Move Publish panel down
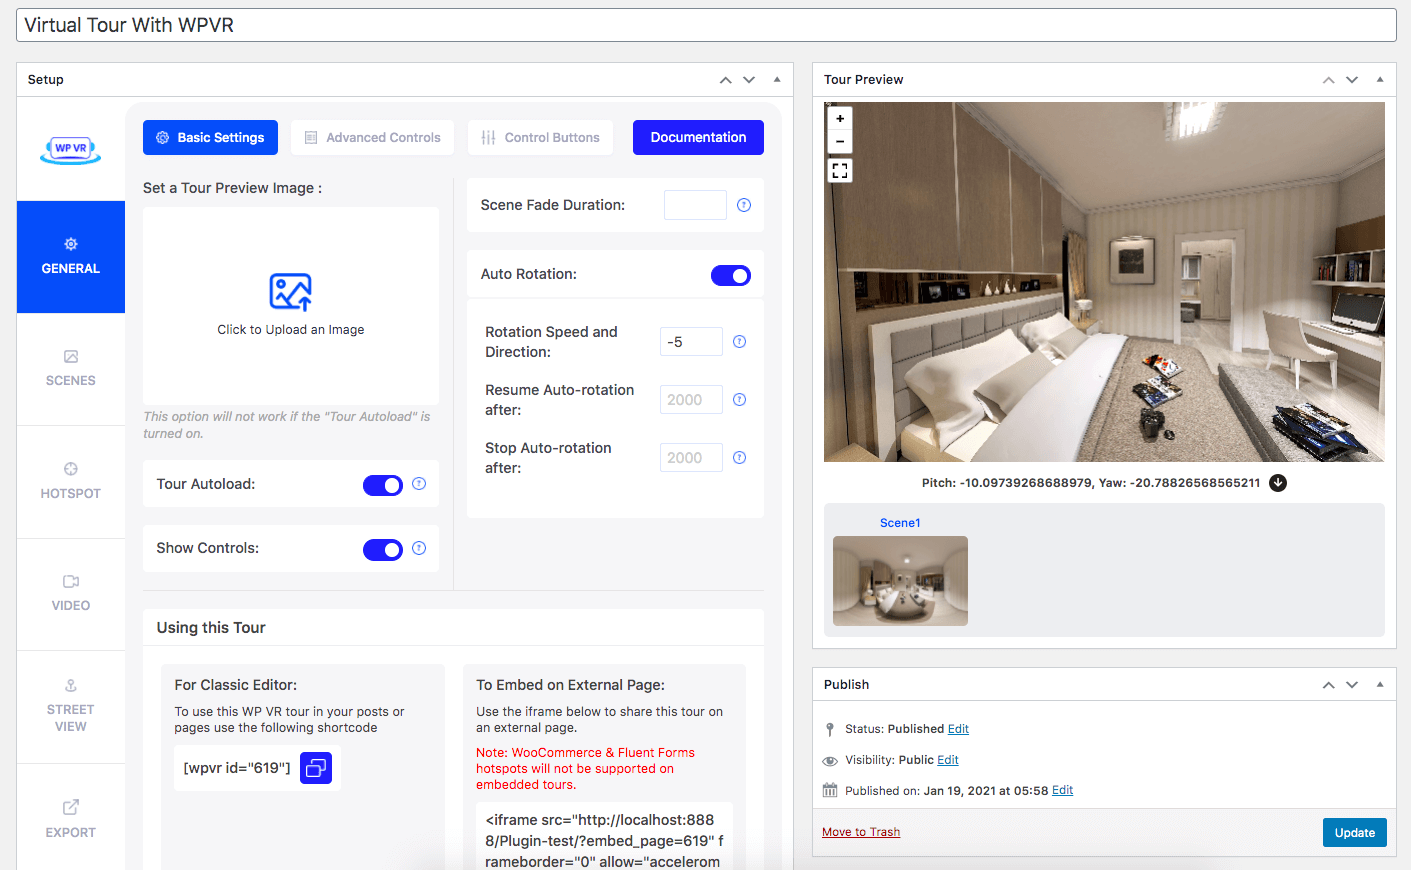Image resolution: width=1411 pixels, height=870 pixels. (1352, 685)
